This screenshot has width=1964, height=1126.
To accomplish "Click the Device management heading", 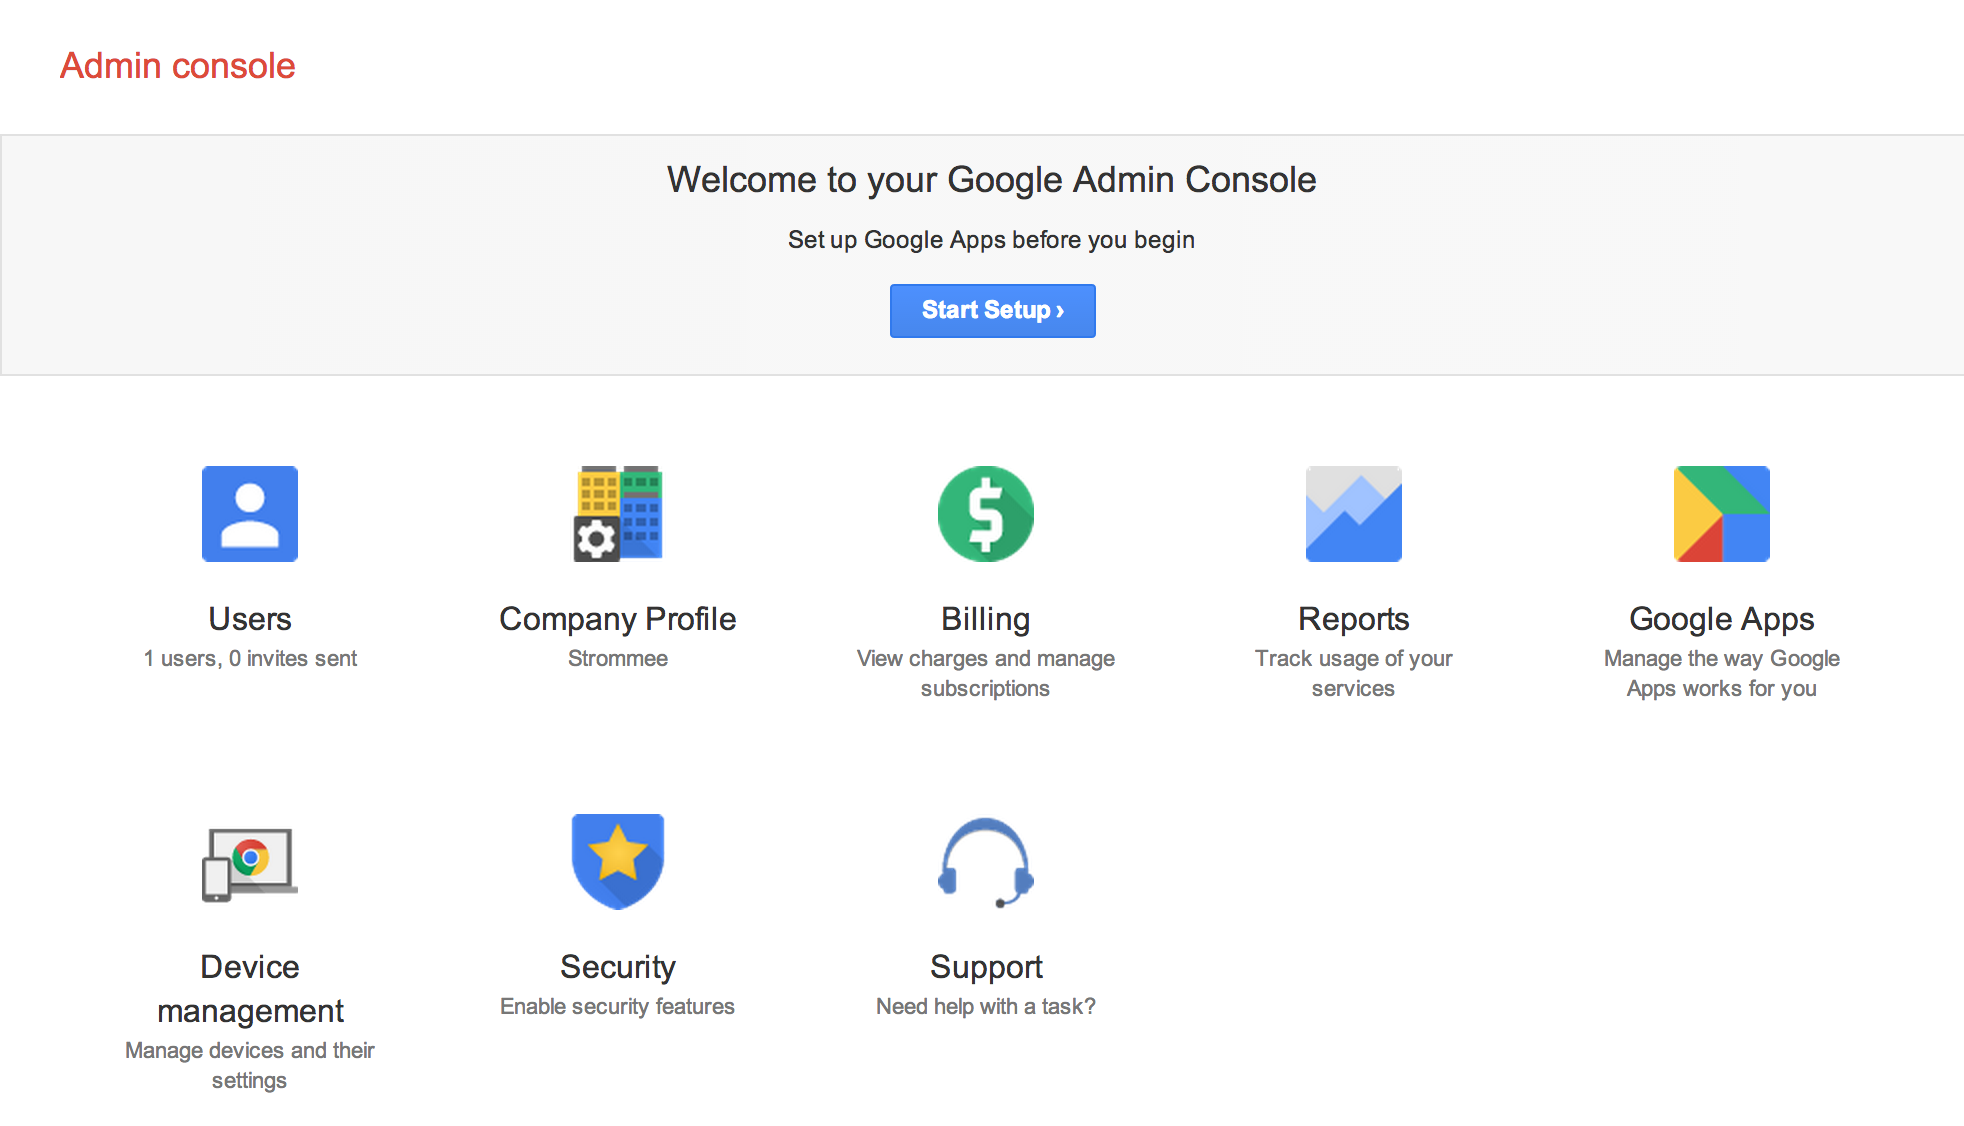I will [250, 989].
